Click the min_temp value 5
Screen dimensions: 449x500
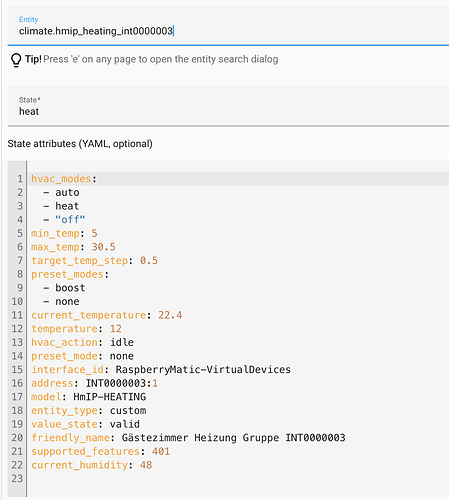click(x=94, y=233)
